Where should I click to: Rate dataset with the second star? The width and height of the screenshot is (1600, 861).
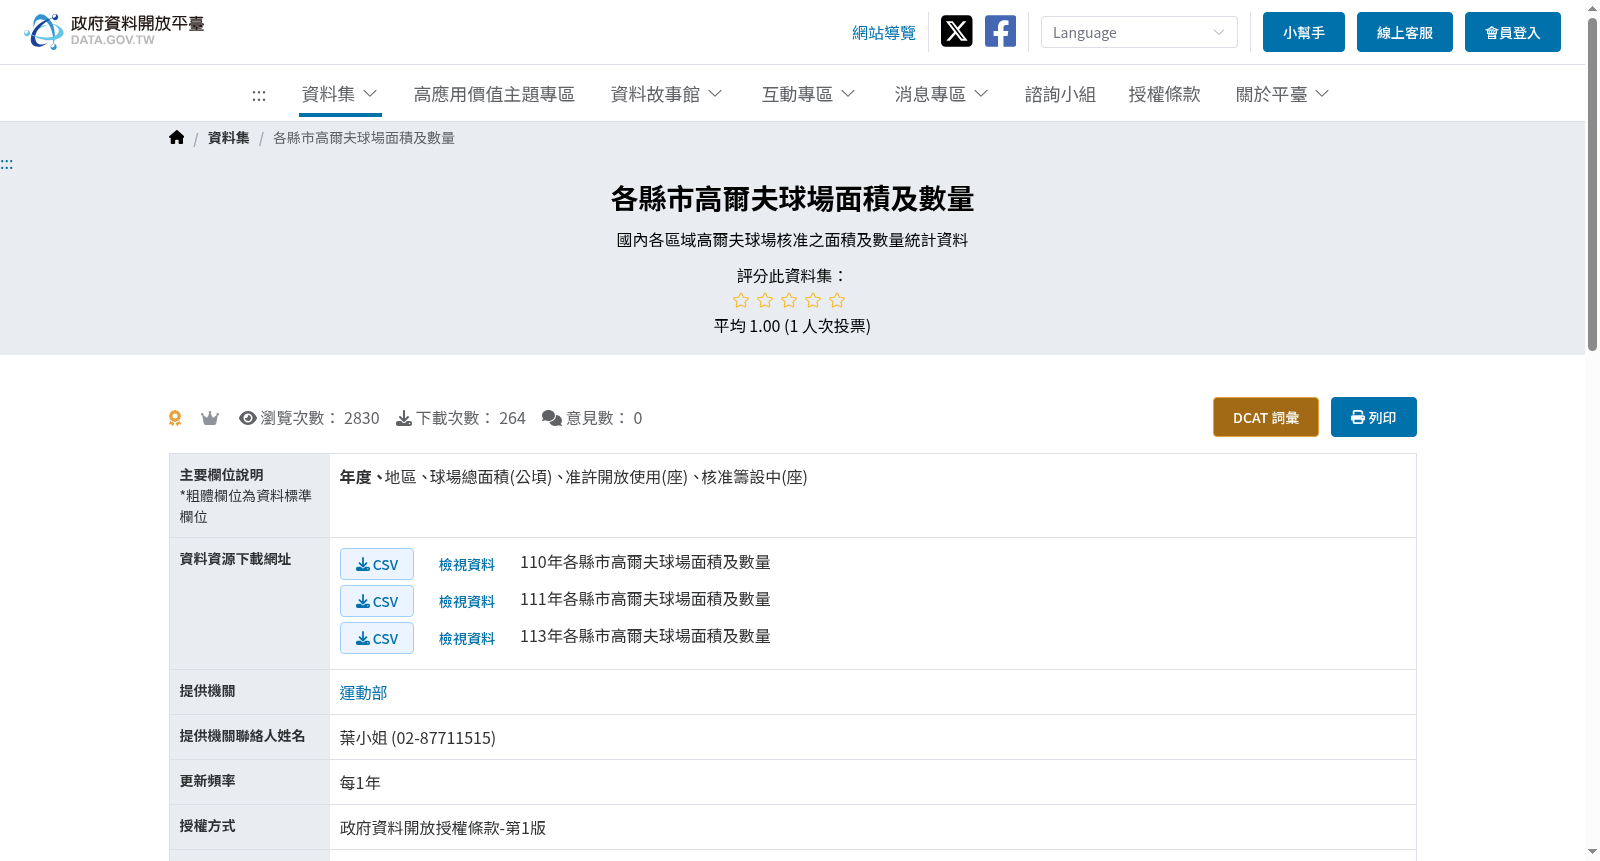[x=765, y=300]
